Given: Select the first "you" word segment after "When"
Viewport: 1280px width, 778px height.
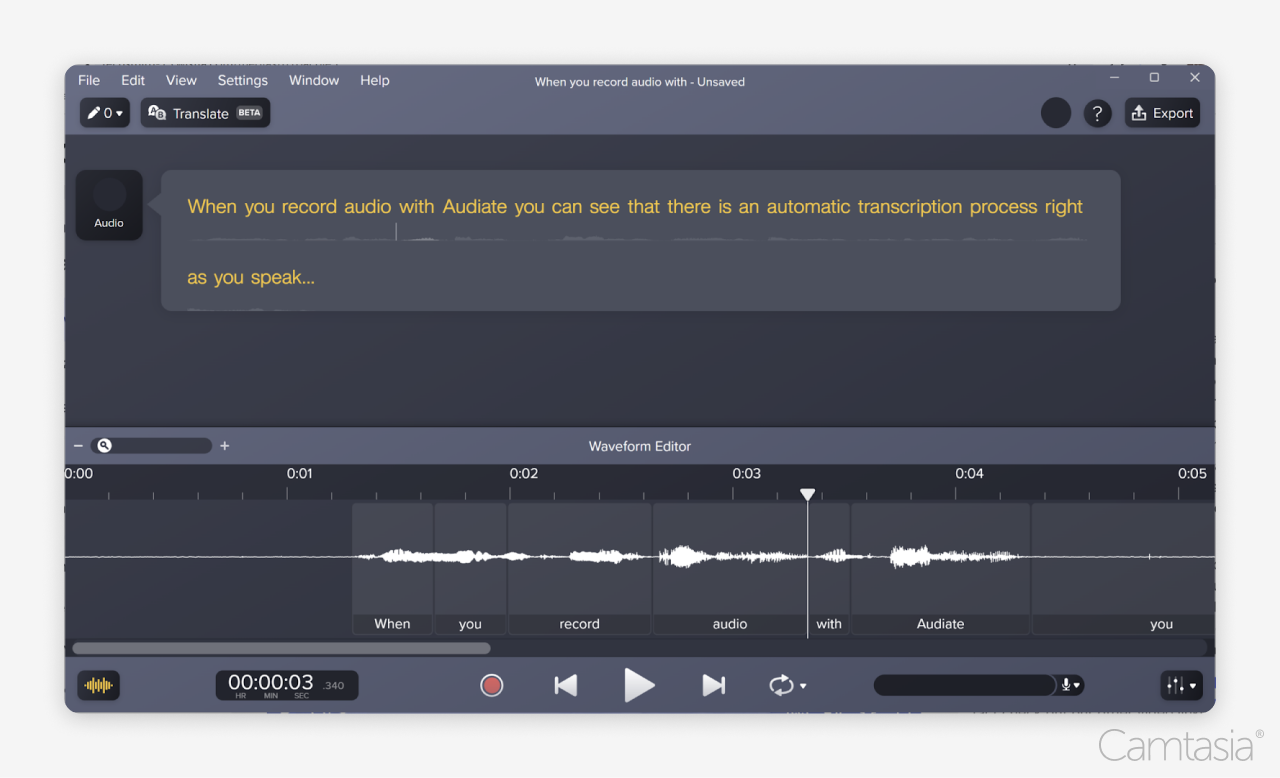Looking at the screenshot, I should (x=470, y=568).
